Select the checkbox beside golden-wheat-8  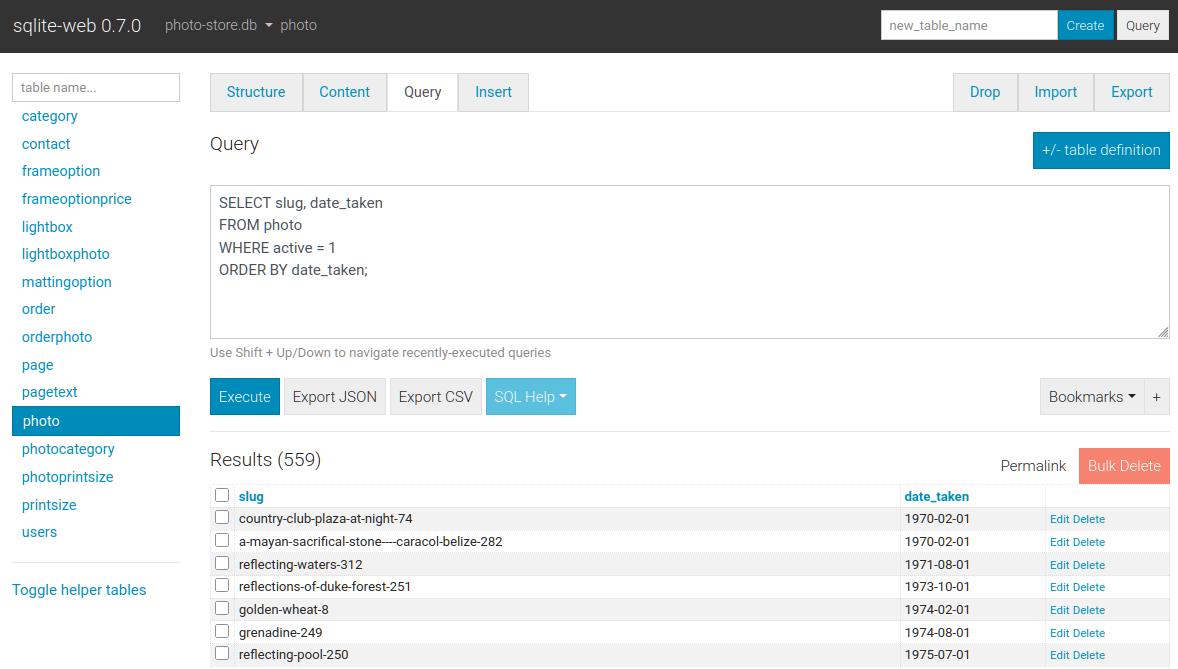pyautogui.click(x=222, y=609)
